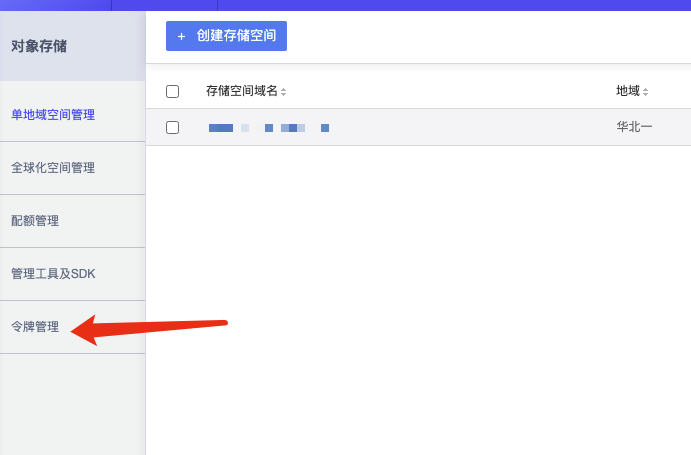
Task: Open 全球化空间管理 from the sidebar
Action: coord(53,167)
